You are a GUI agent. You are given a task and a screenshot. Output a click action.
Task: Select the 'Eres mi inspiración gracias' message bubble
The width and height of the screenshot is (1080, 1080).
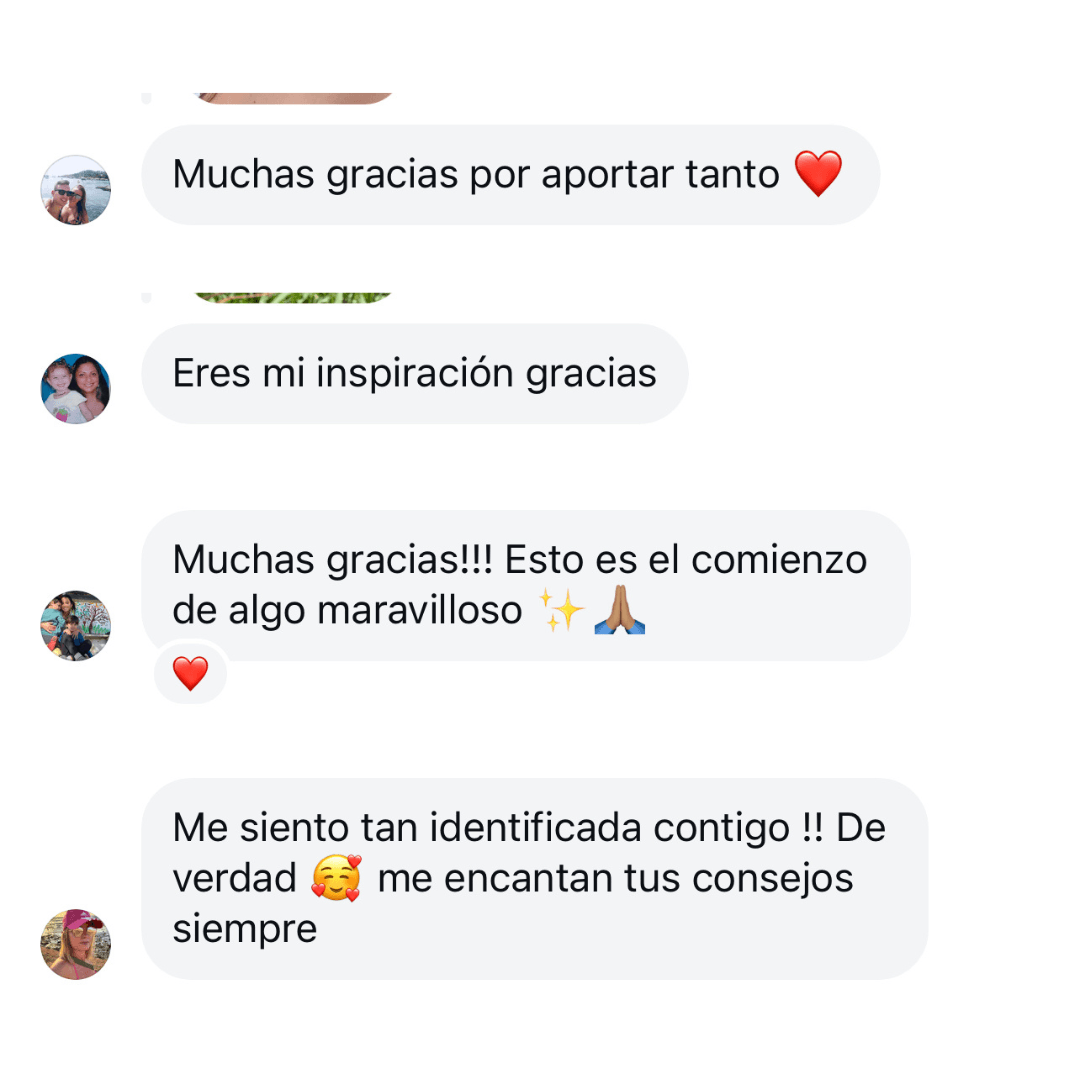[415, 374]
